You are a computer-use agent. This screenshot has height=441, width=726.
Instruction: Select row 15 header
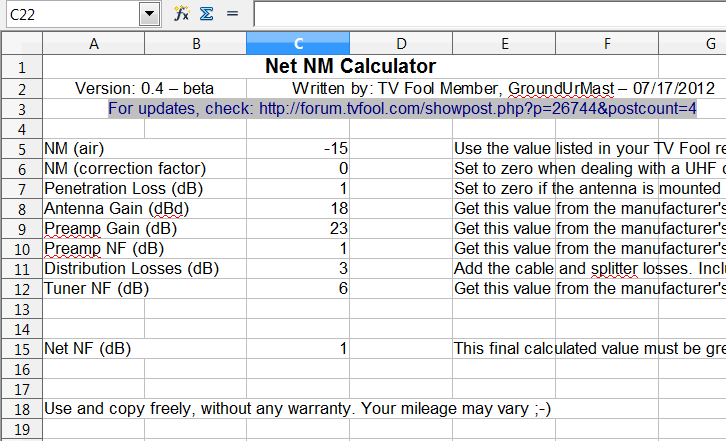pyautogui.click(x=21, y=348)
